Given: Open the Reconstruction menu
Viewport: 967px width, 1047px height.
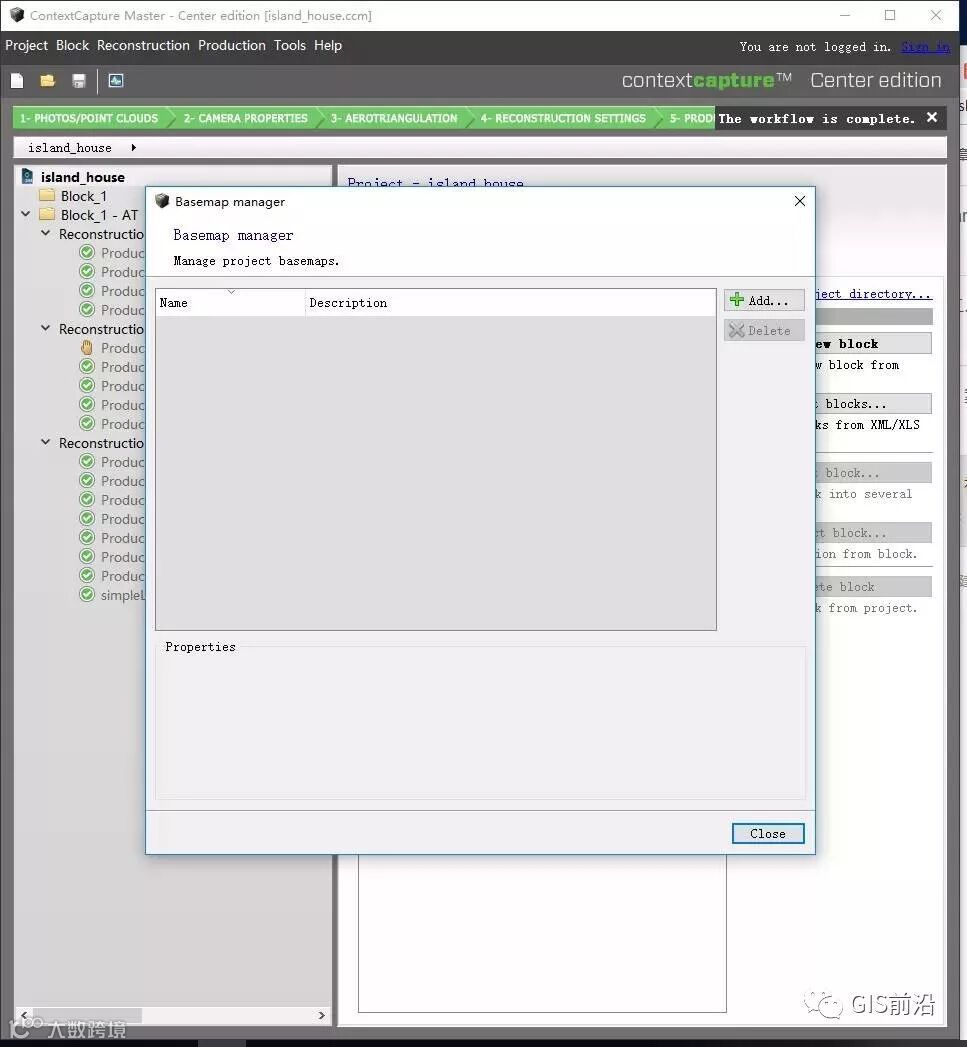Looking at the screenshot, I should (143, 45).
